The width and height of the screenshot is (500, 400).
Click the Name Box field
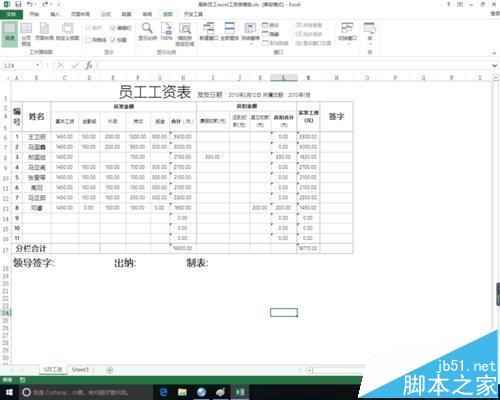[x=19, y=65]
